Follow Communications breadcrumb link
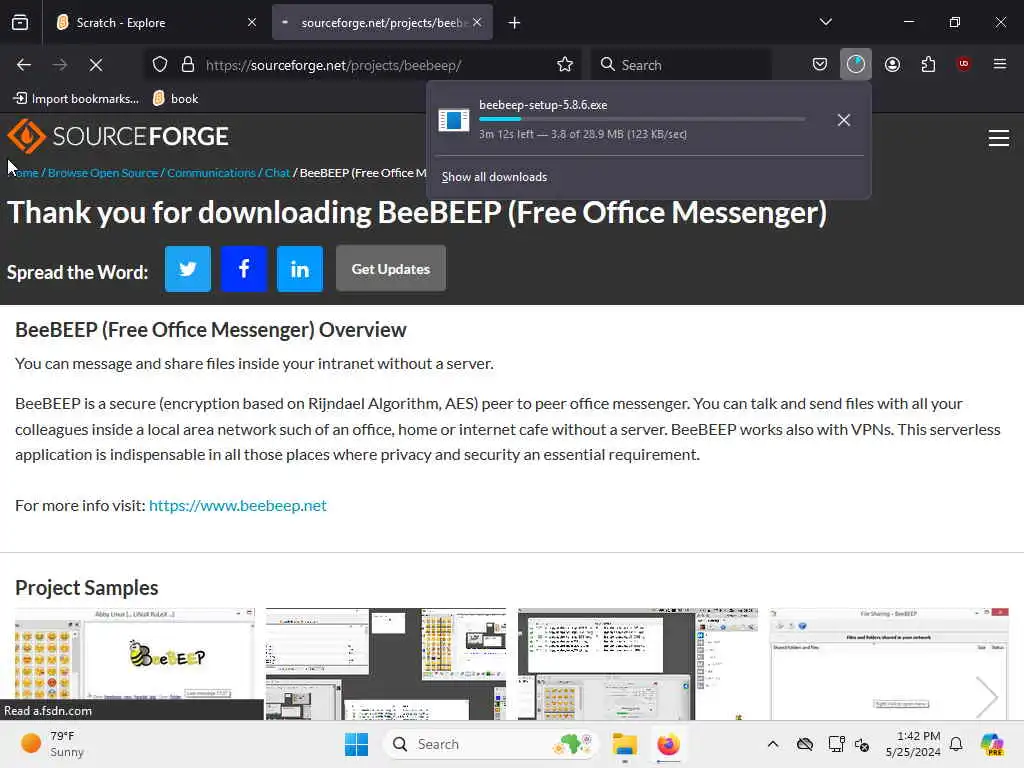1024x768 pixels. 211,173
